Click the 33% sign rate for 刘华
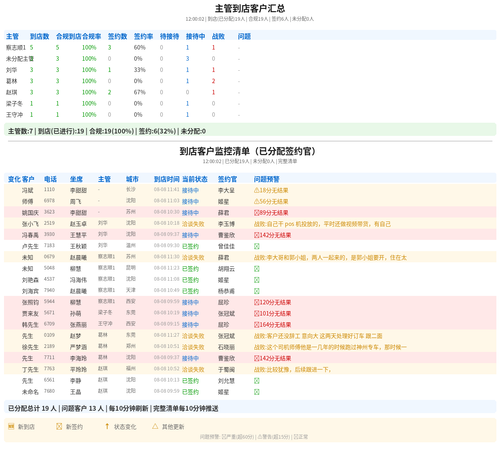The image size is (500, 459). click(140, 70)
